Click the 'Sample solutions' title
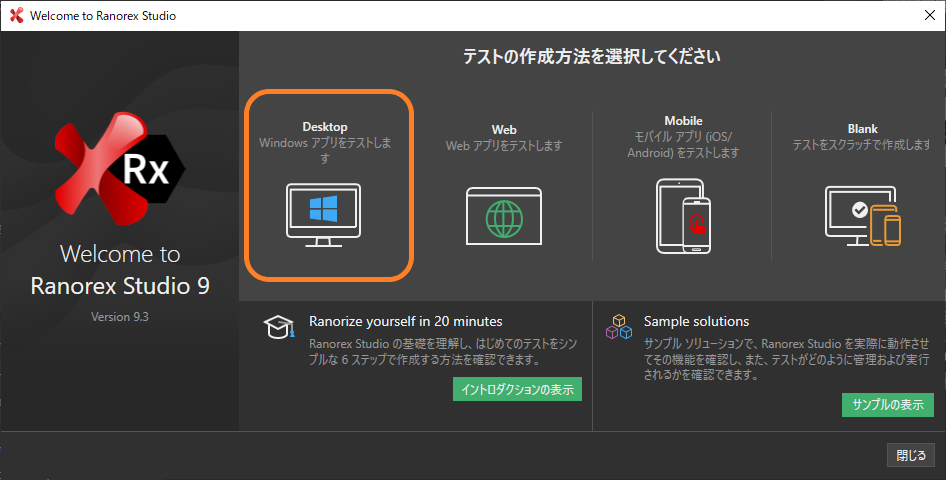 tap(696, 321)
